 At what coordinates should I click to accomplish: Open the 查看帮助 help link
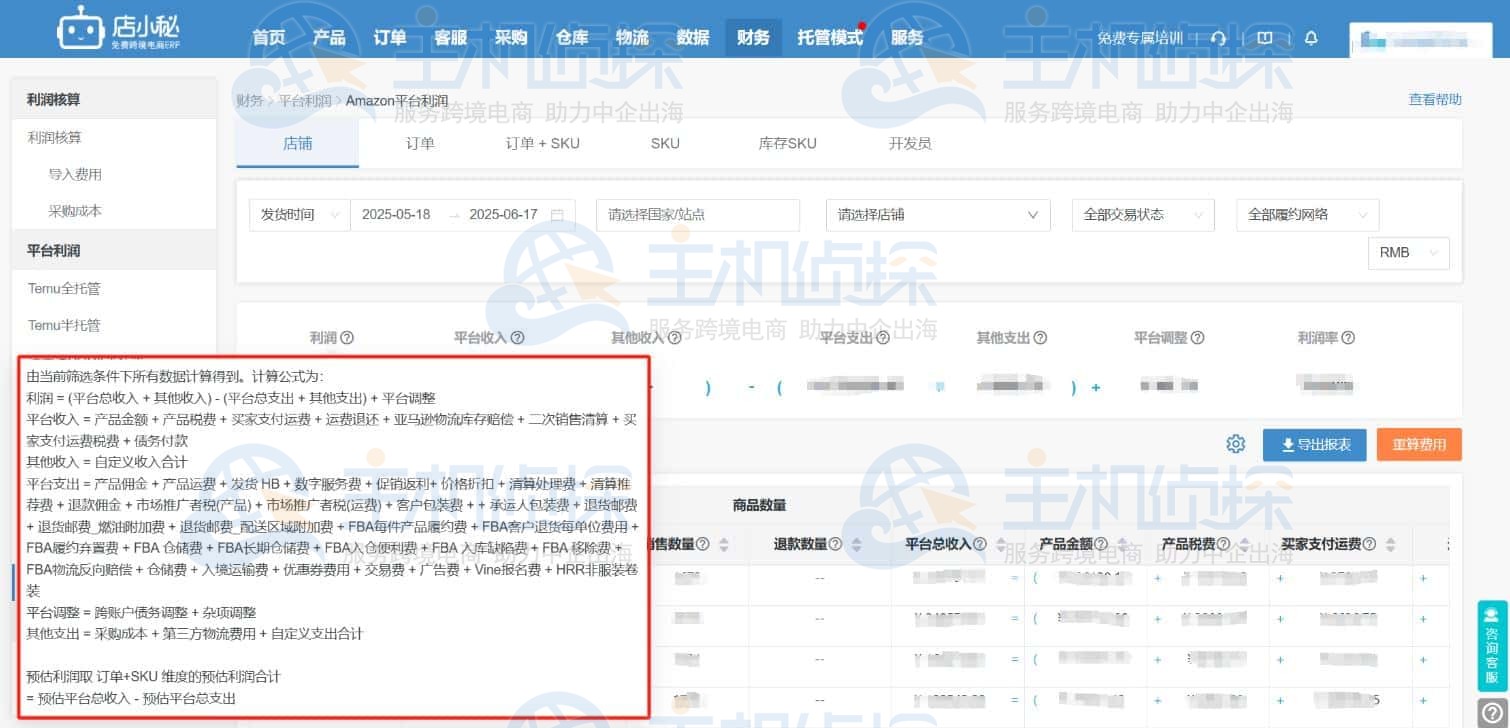pyautogui.click(x=1434, y=99)
